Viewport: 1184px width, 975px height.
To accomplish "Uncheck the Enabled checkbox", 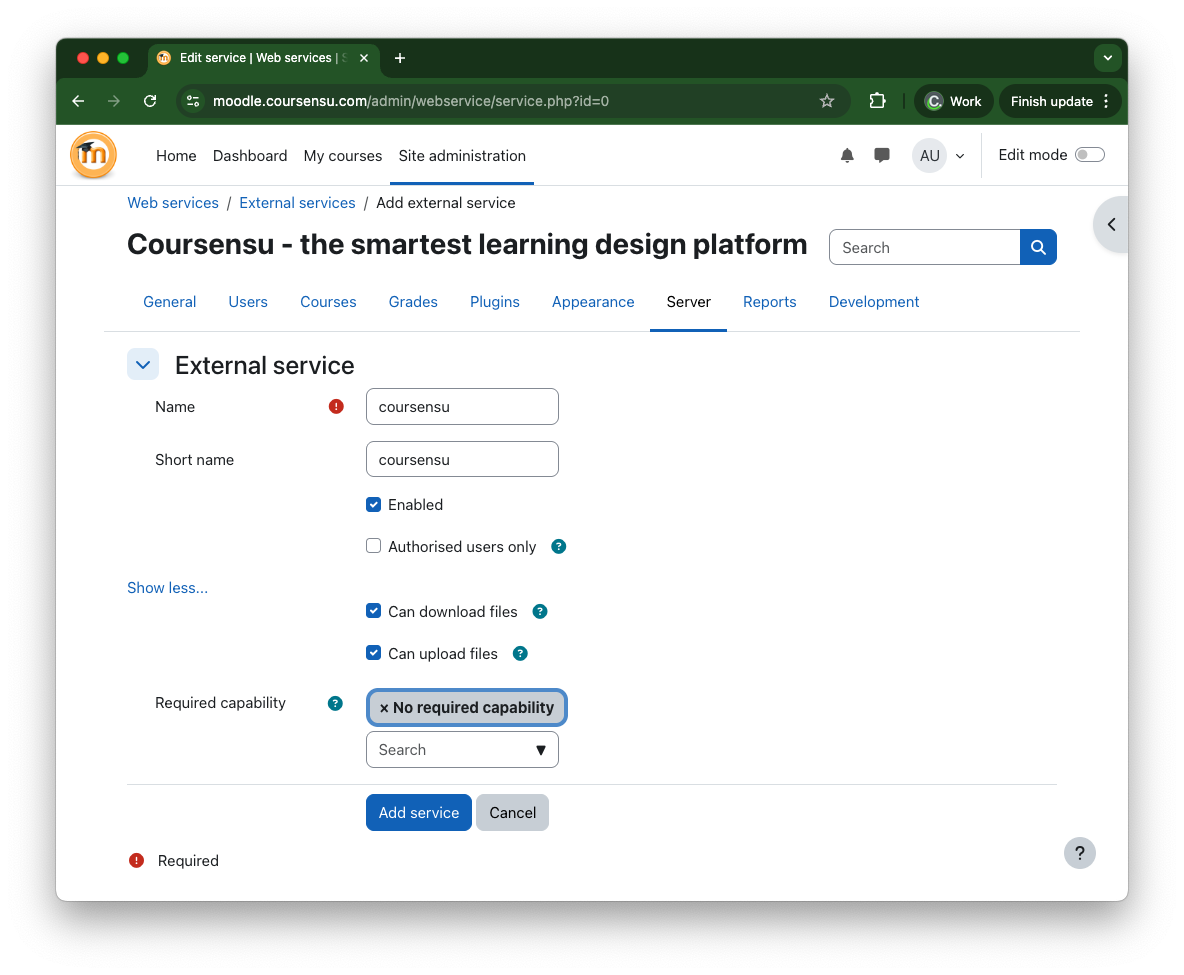I will pos(374,504).
